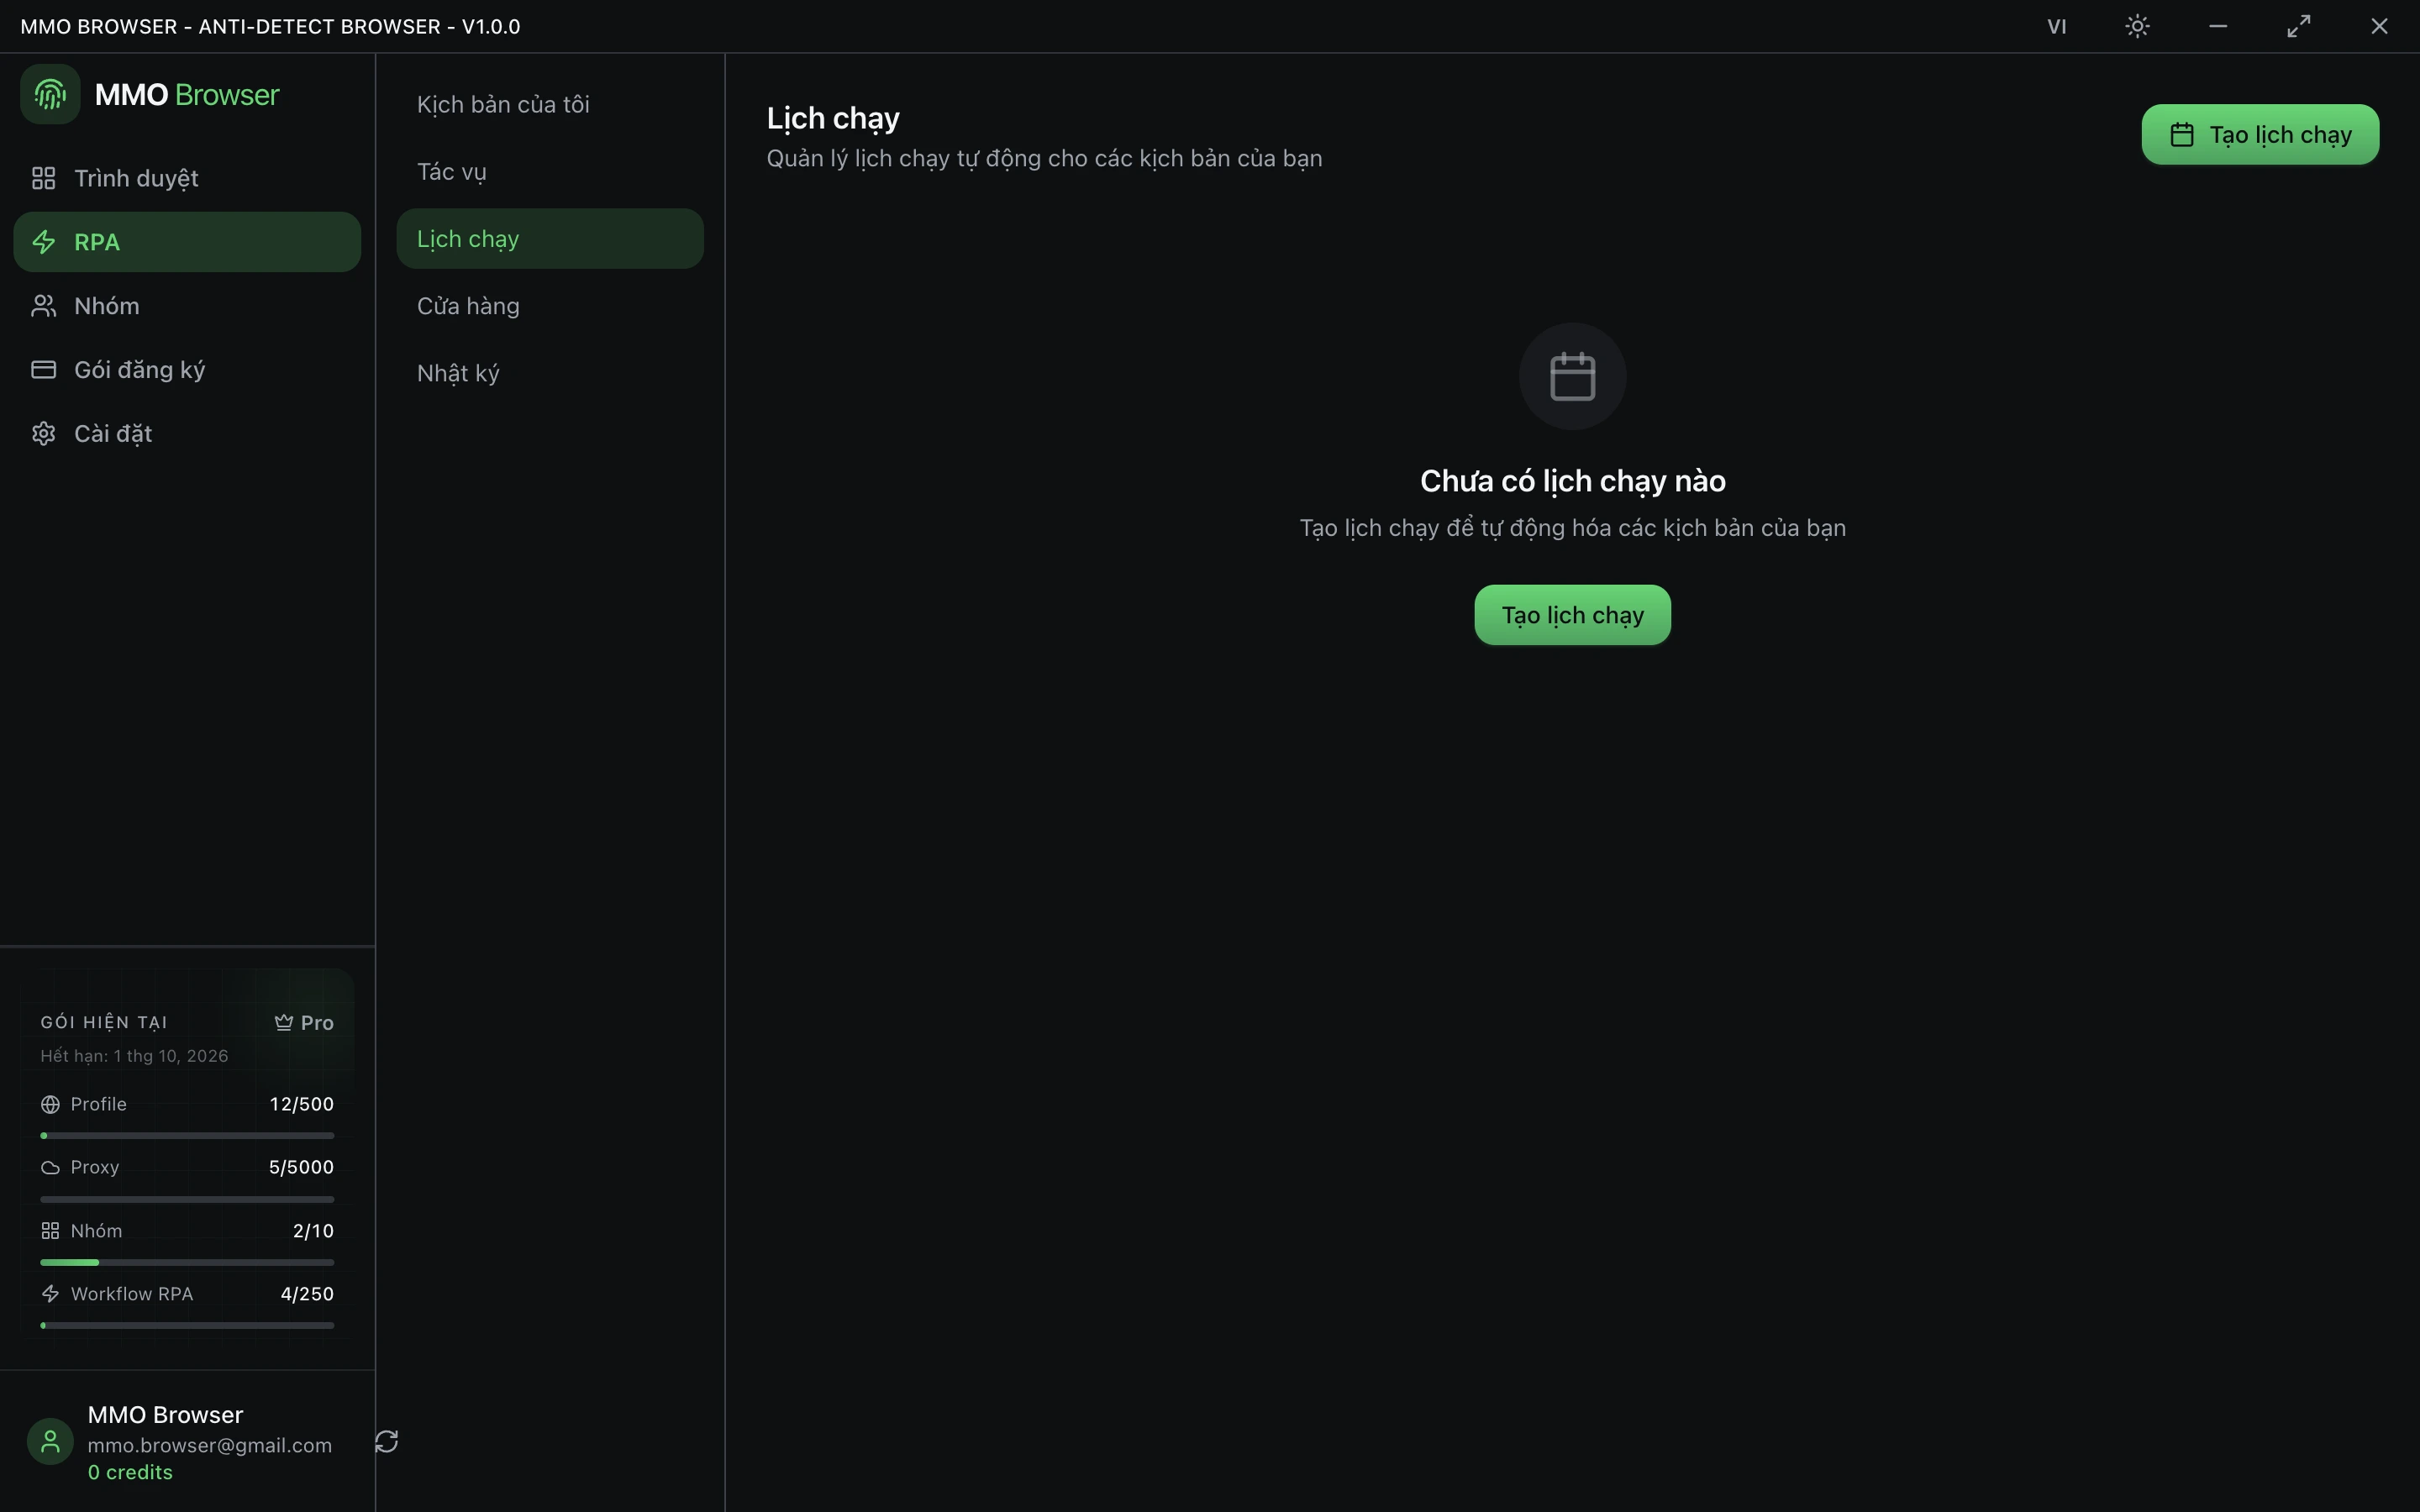Screen dimensions: 2420x1512
Task: Click the Profile globe icon
Action: click(50, 1104)
